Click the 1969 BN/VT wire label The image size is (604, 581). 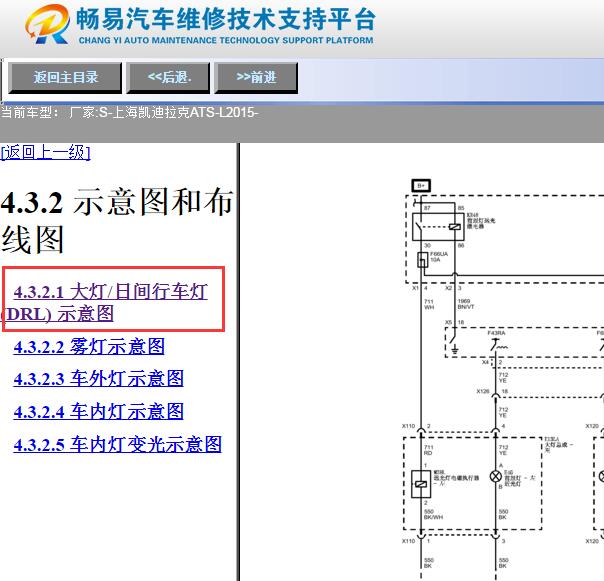(466, 304)
